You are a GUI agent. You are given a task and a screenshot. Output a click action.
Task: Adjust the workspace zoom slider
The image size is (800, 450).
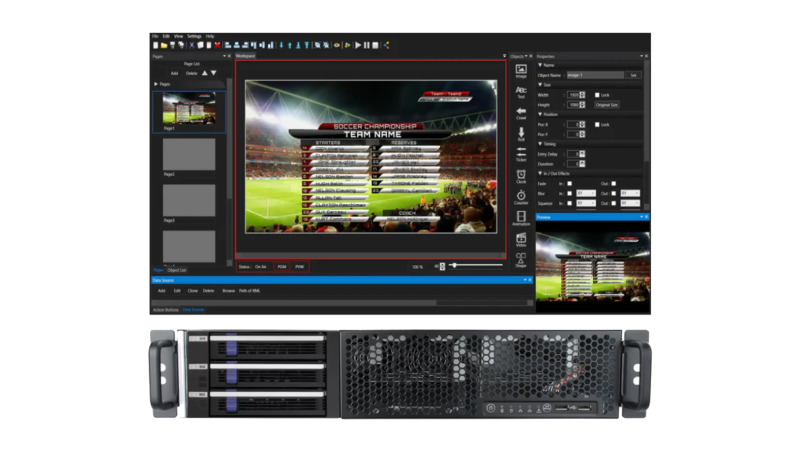point(454,266)
